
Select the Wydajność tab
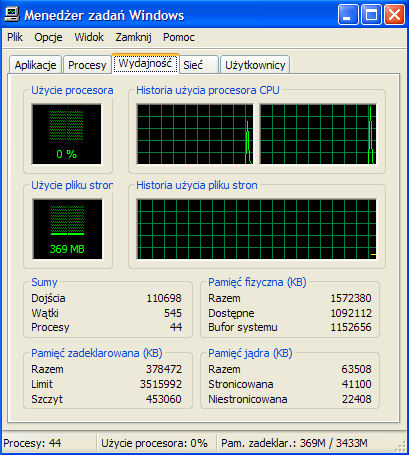click(145, 63)
